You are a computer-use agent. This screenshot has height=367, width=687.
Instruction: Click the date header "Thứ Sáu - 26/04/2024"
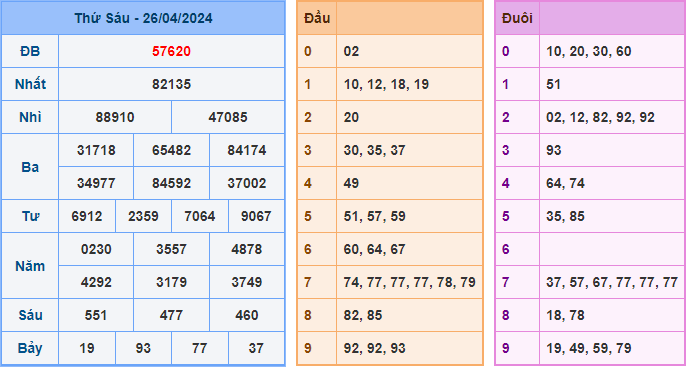pyautogui.click(x=143, y=18)
